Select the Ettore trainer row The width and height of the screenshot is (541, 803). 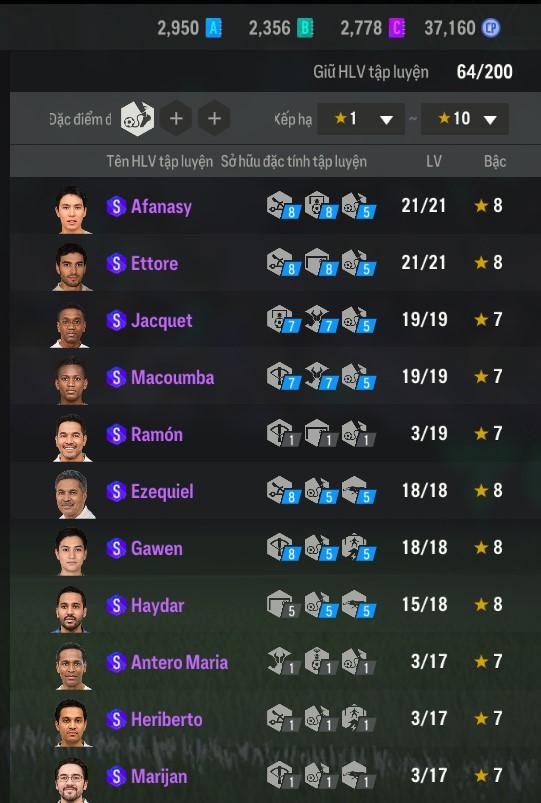coord(275,263)
